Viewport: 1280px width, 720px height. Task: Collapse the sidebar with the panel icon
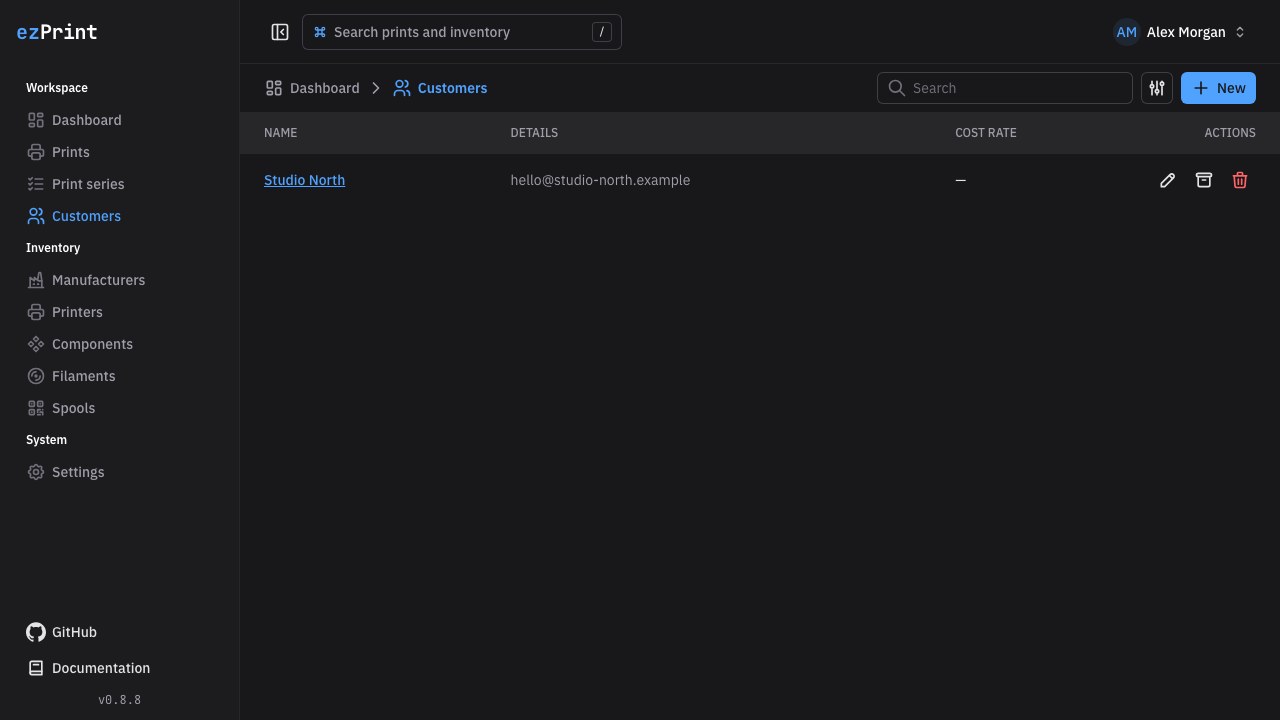[x=280, y=32]
